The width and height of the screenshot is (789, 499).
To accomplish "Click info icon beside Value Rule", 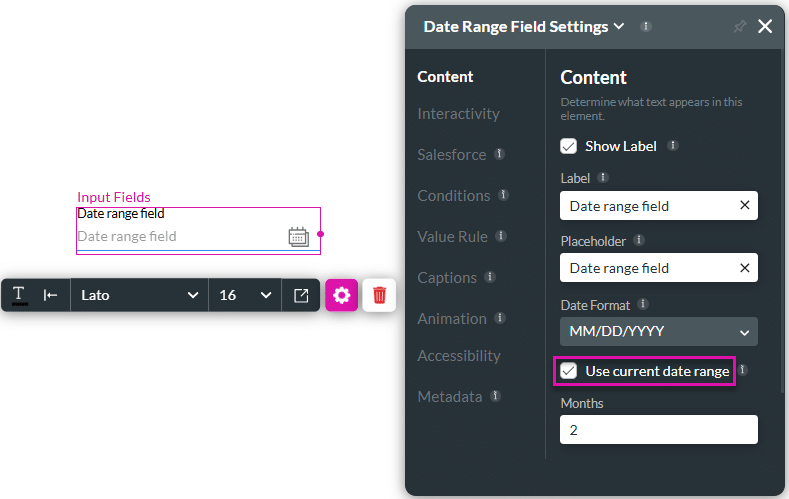I will click(501, 235).
